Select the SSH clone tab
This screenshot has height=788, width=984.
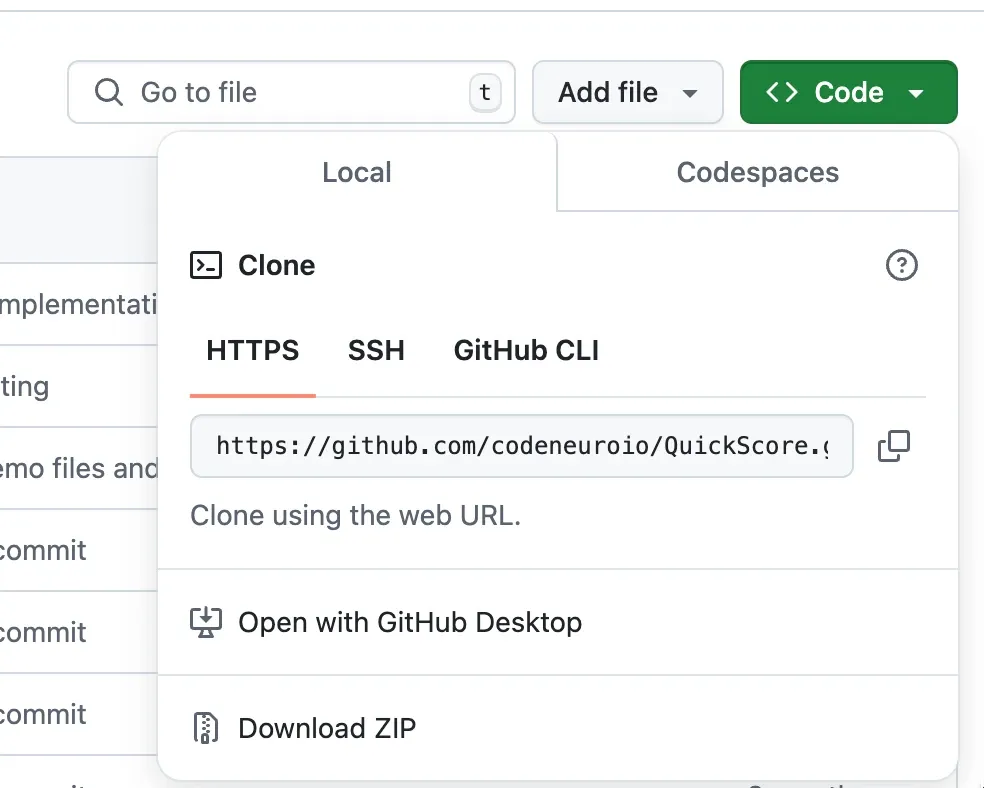pos(376,350)
